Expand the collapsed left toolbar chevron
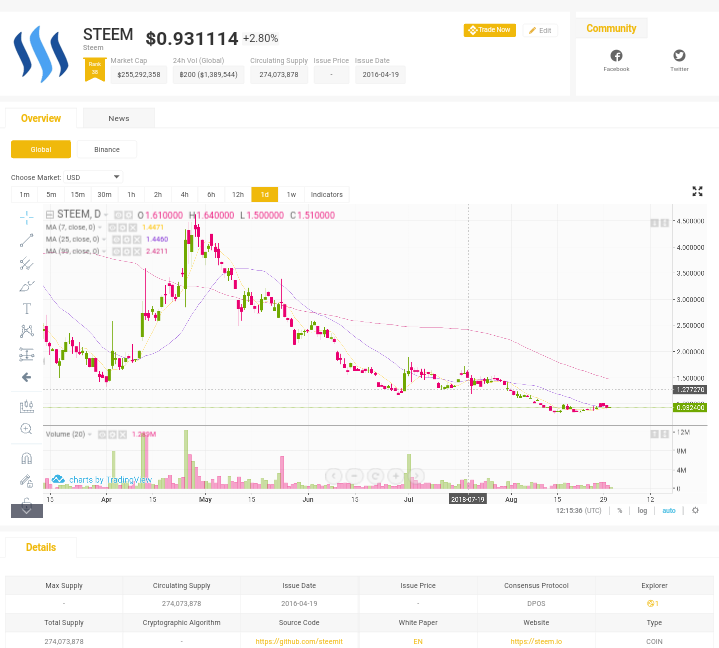 pyautogui.click(x=27, y=510)
